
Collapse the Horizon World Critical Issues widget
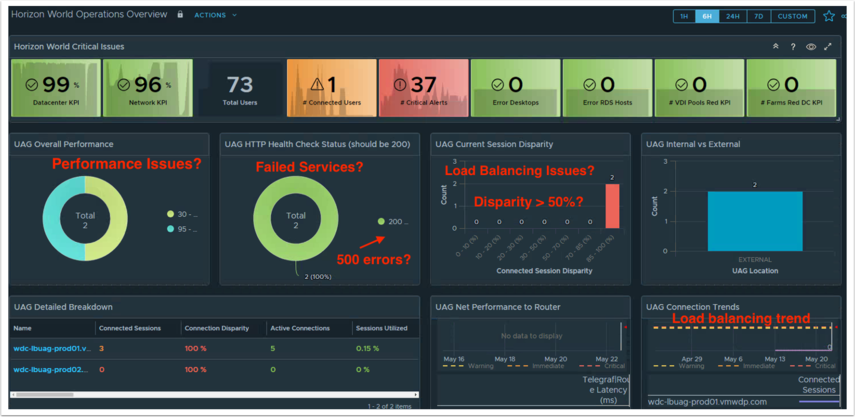click(x=775, y=47)
